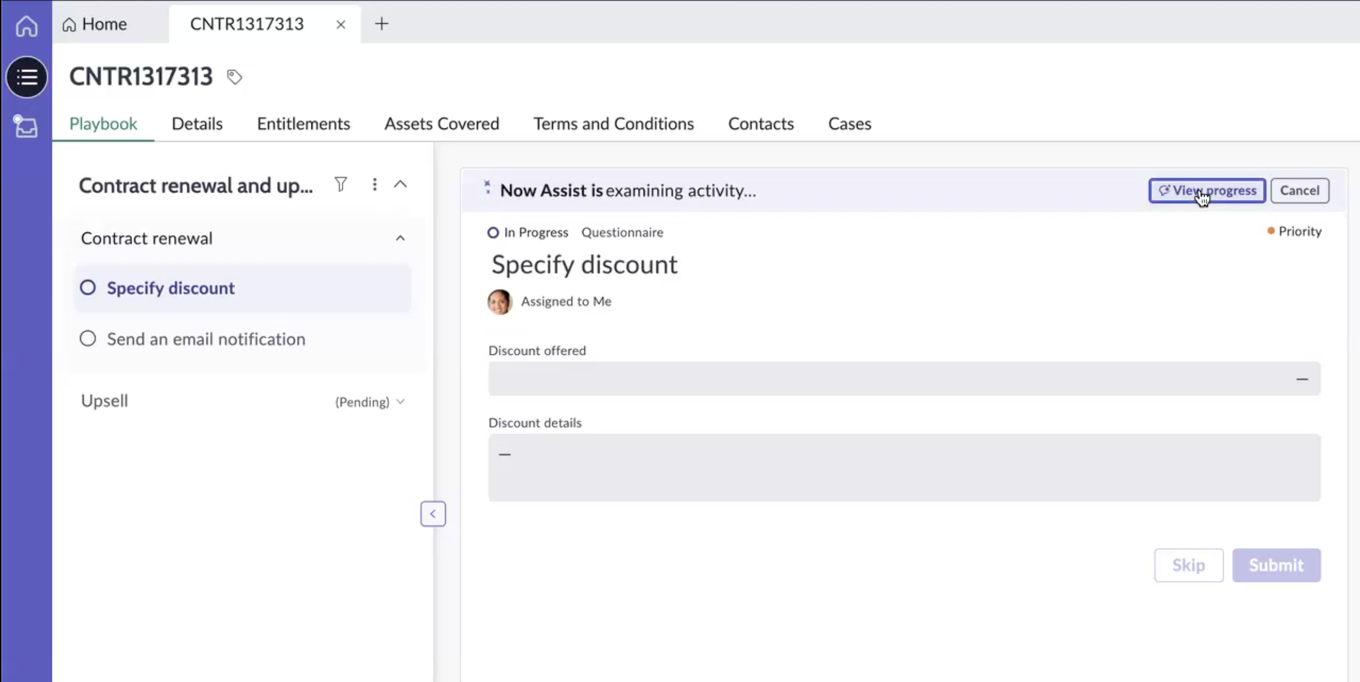Click the Upsell stage heading
This screenshot has width=1360, height=682.
click(104, 401)
